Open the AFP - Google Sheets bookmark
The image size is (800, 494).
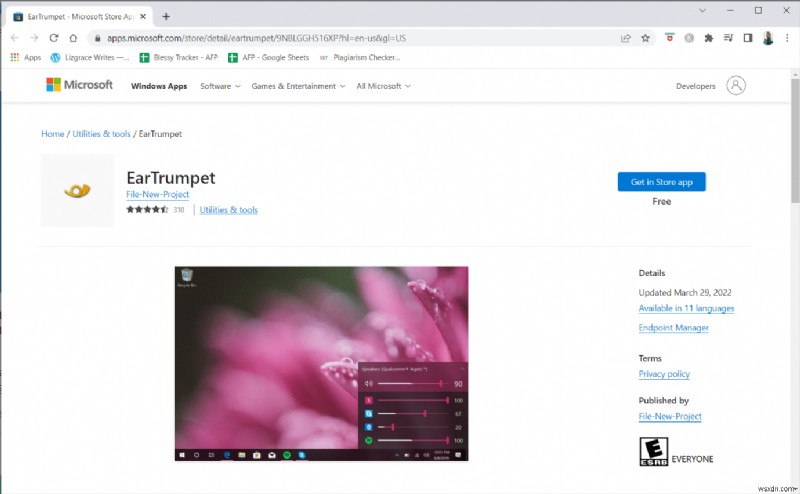[x=269, y=57]
